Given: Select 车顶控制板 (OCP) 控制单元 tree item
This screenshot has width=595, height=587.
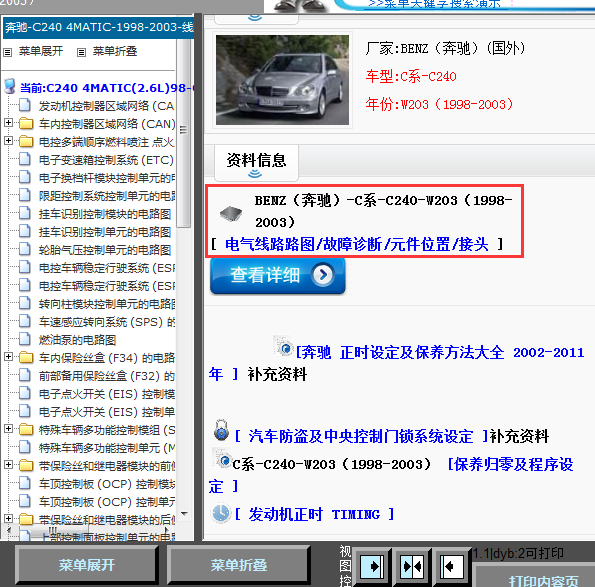Looking at the screenshot, I should tap(107, 501).
